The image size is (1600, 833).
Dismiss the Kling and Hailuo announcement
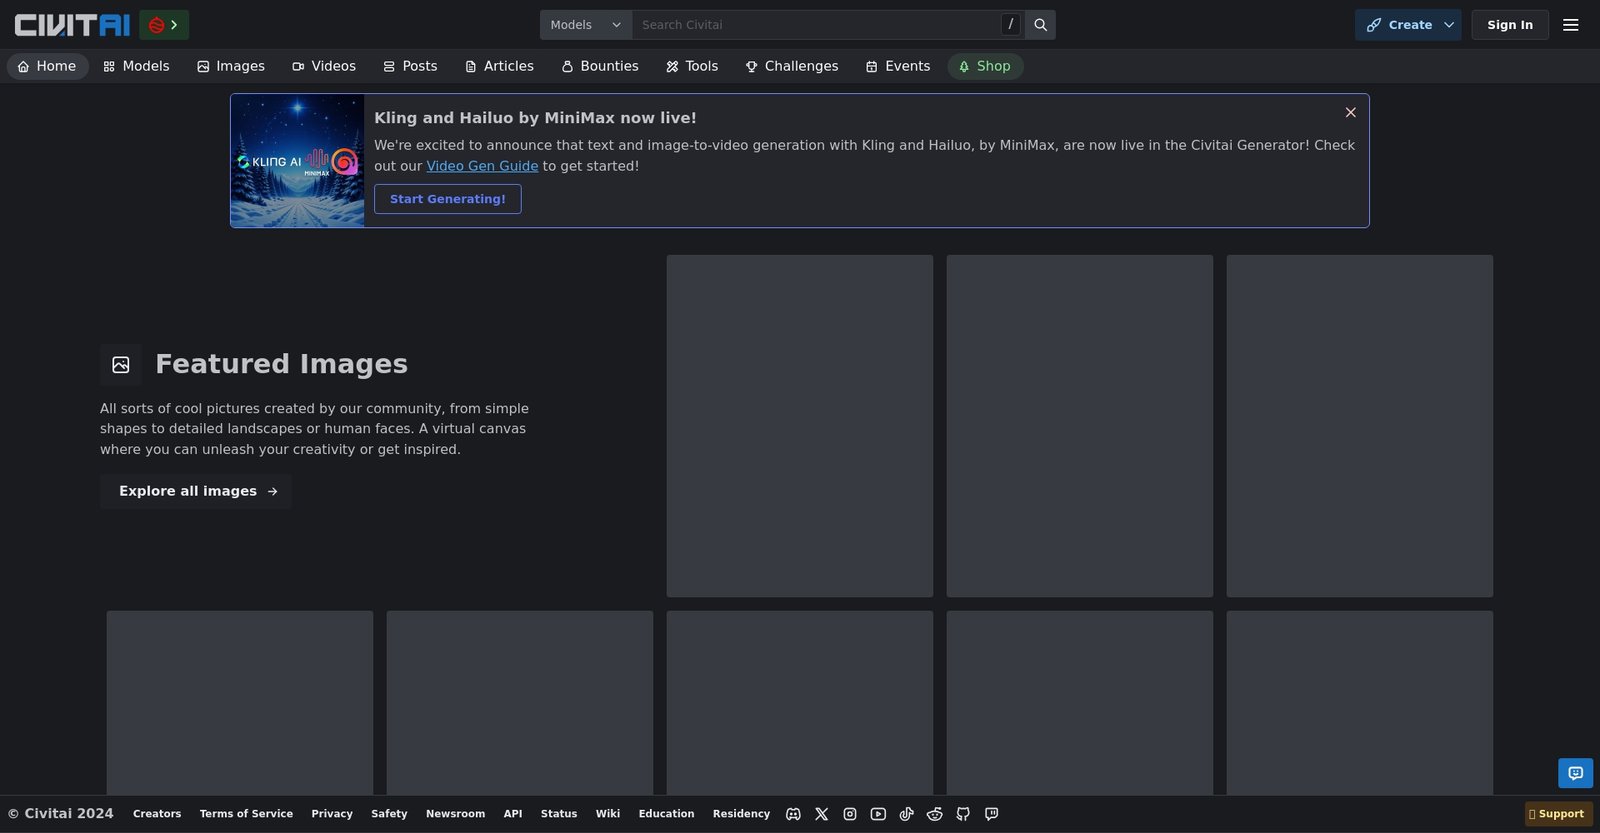click(1350, 113)
